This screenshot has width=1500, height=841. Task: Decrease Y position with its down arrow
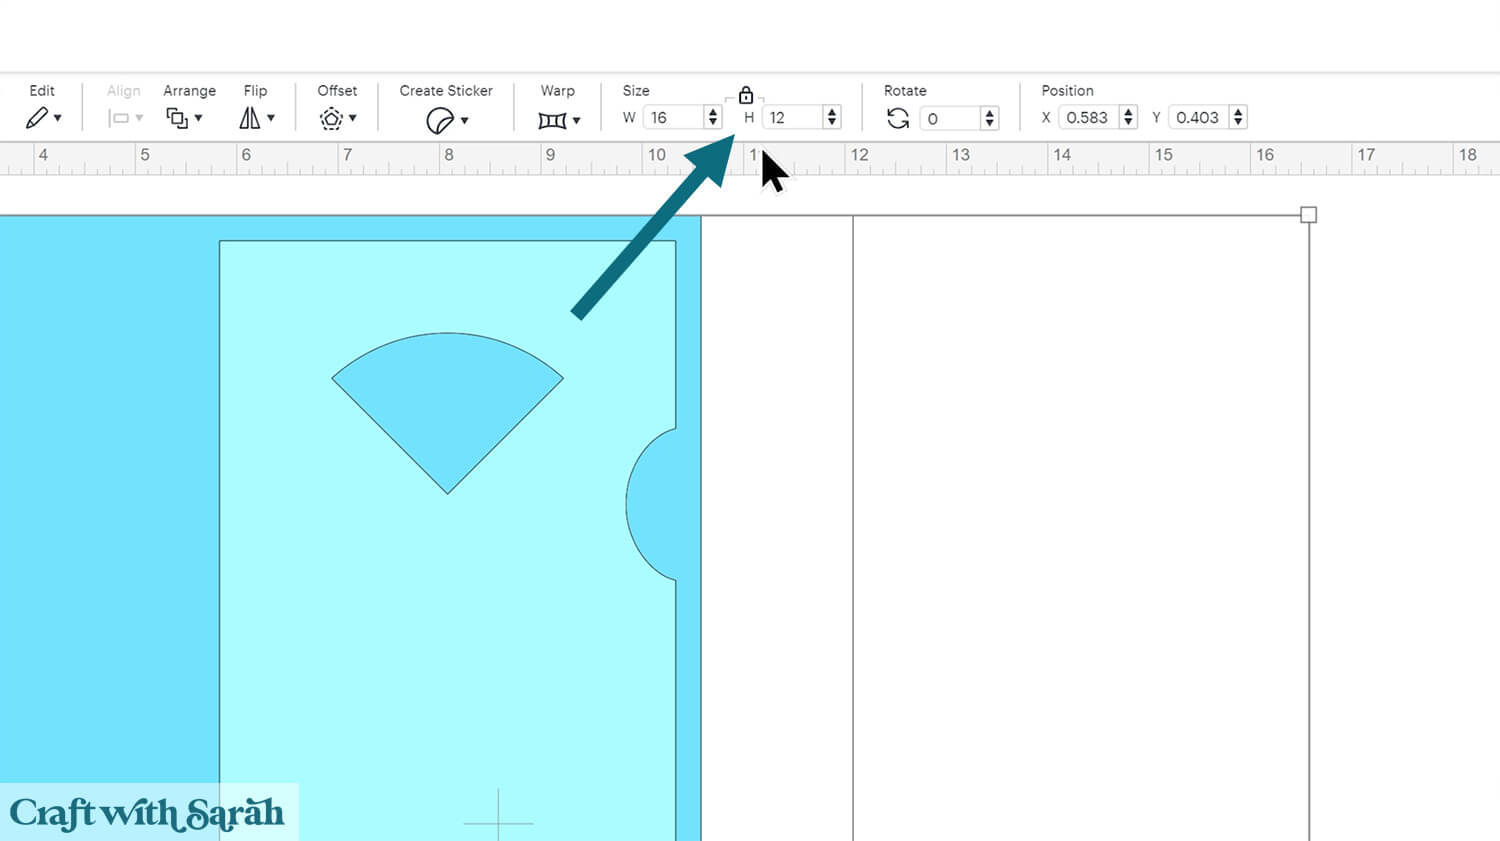click(x=1238, y=123)
